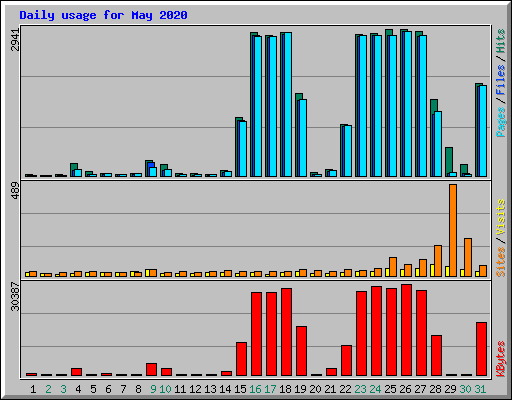Click day 23 on the x-axis
Image resolution: width=512 pixels, height=400 pixels.
360,389
